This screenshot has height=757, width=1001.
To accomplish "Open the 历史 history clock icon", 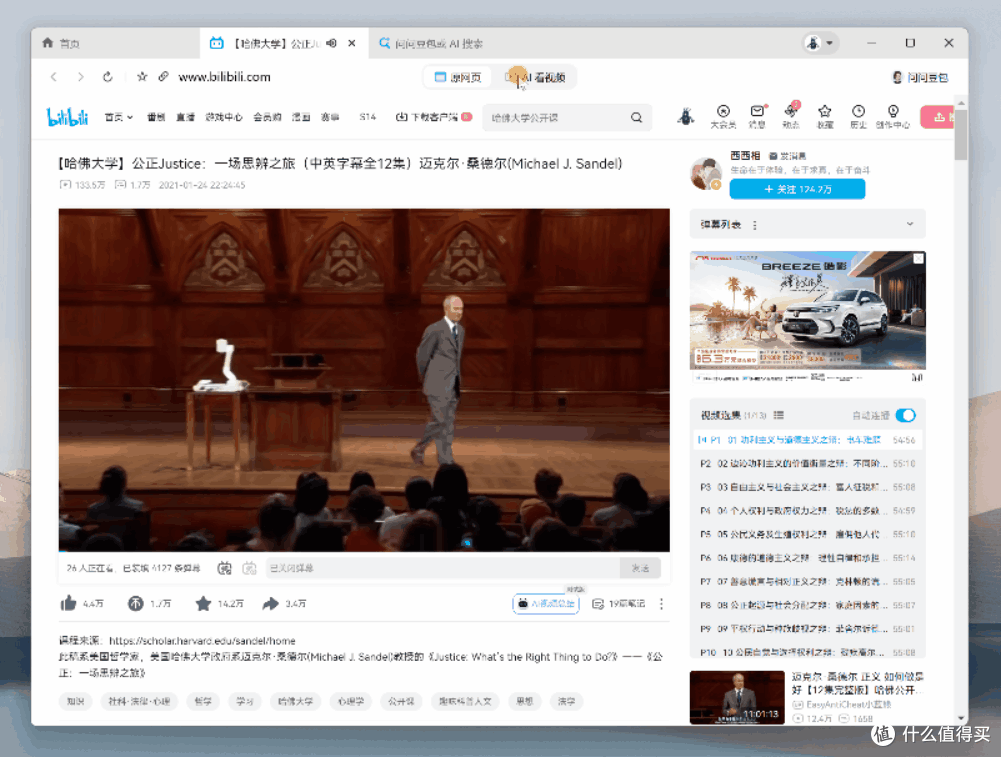I will [x=859, y=116].
